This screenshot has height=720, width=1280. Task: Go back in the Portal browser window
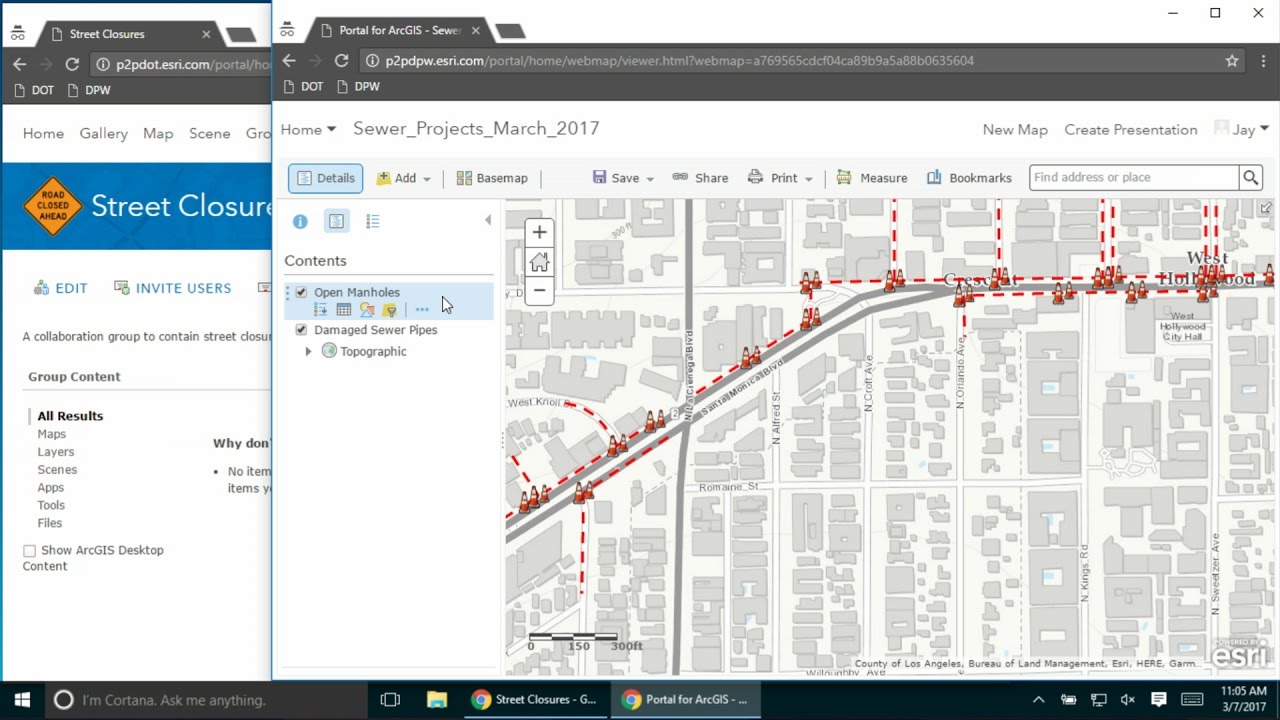(x=289, y=60)
